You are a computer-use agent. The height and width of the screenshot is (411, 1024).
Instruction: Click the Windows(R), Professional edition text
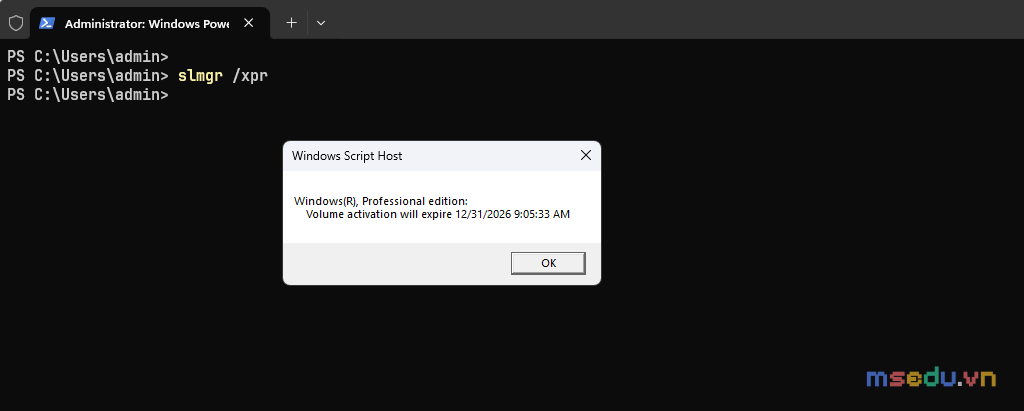381,201
